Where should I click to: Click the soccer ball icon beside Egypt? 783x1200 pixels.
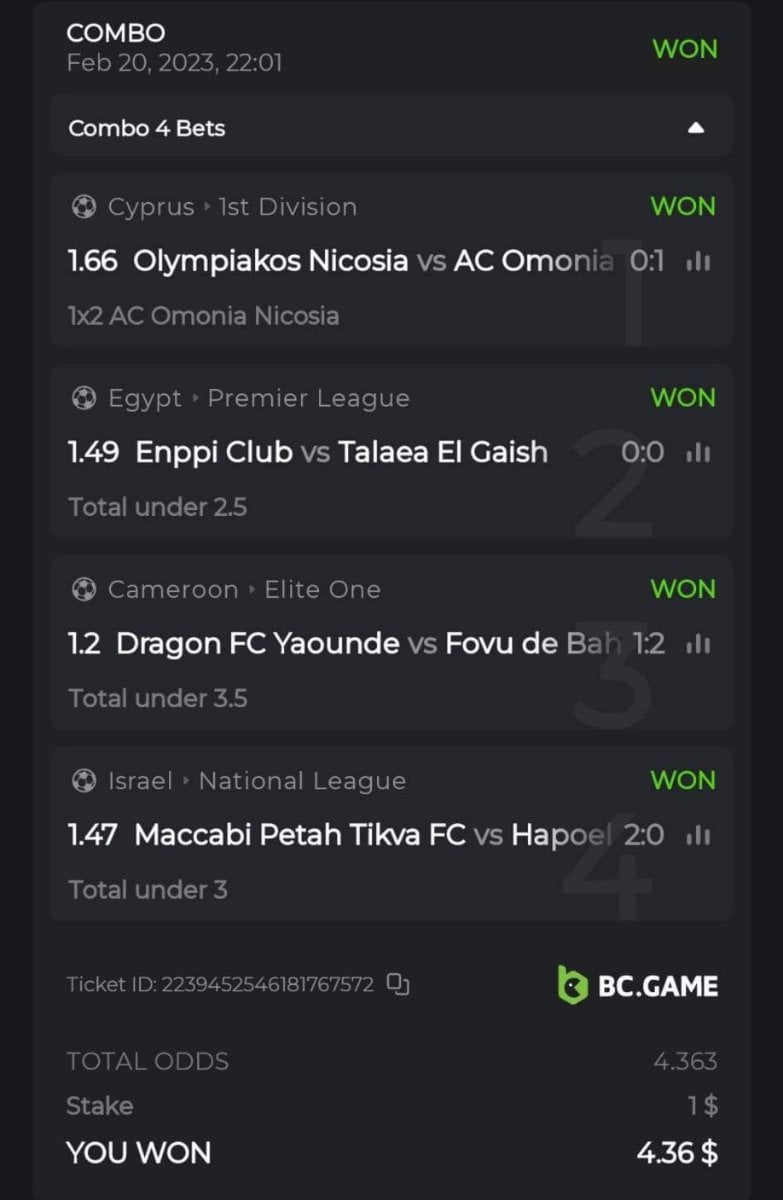coord(84,398)
